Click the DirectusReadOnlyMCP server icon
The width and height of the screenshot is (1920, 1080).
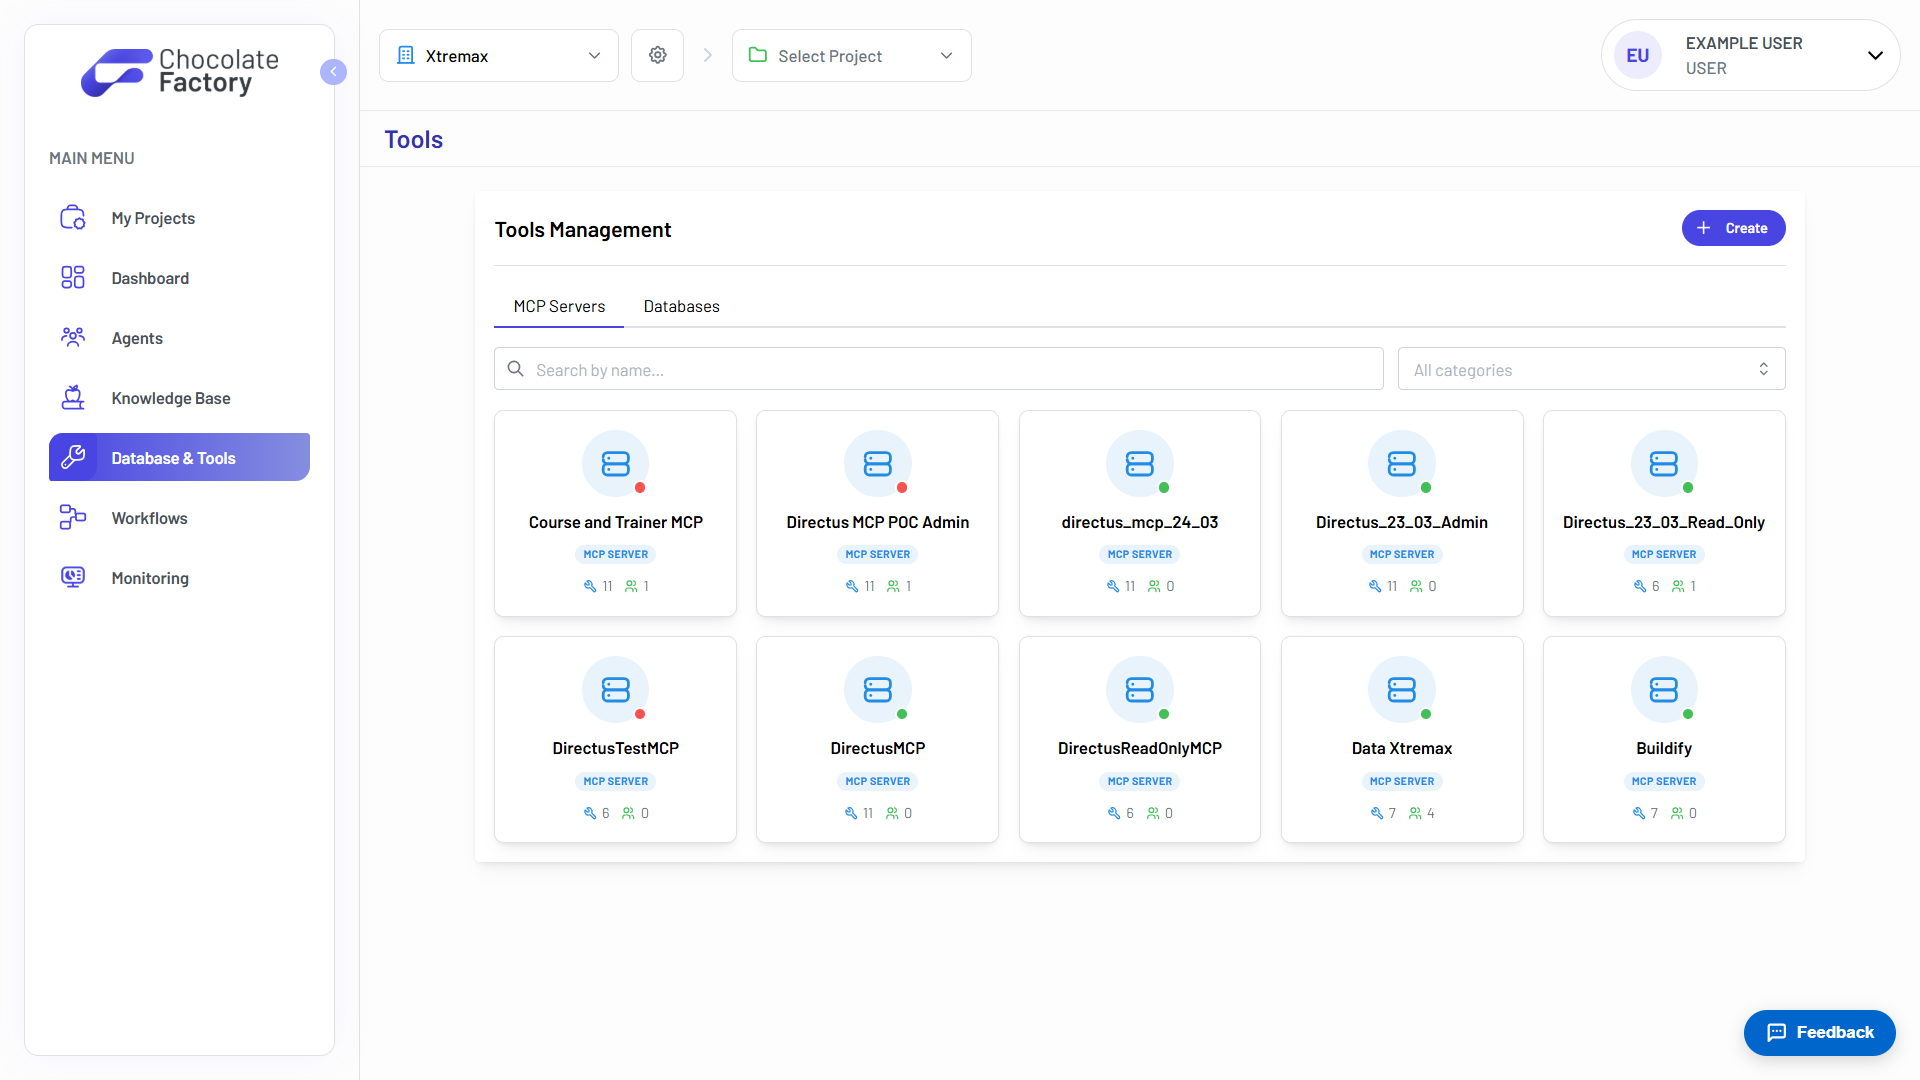pos(1140,690)
